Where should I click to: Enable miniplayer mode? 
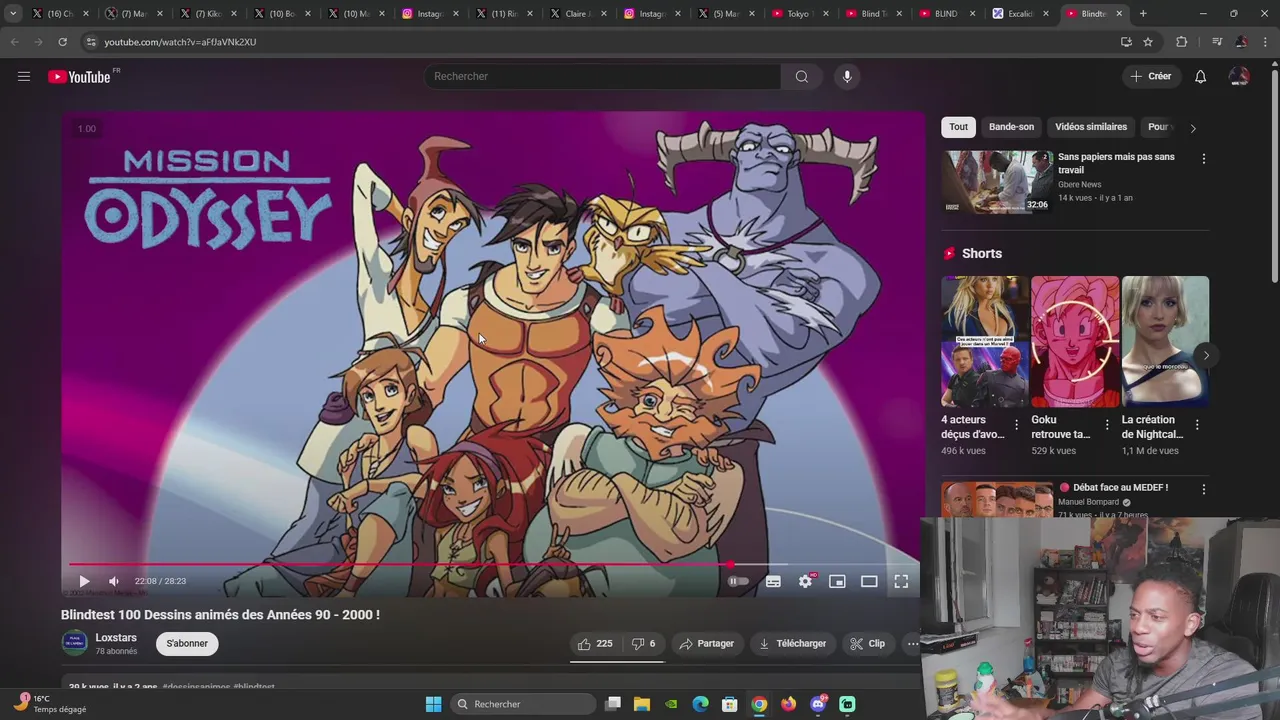click(837, 581)
